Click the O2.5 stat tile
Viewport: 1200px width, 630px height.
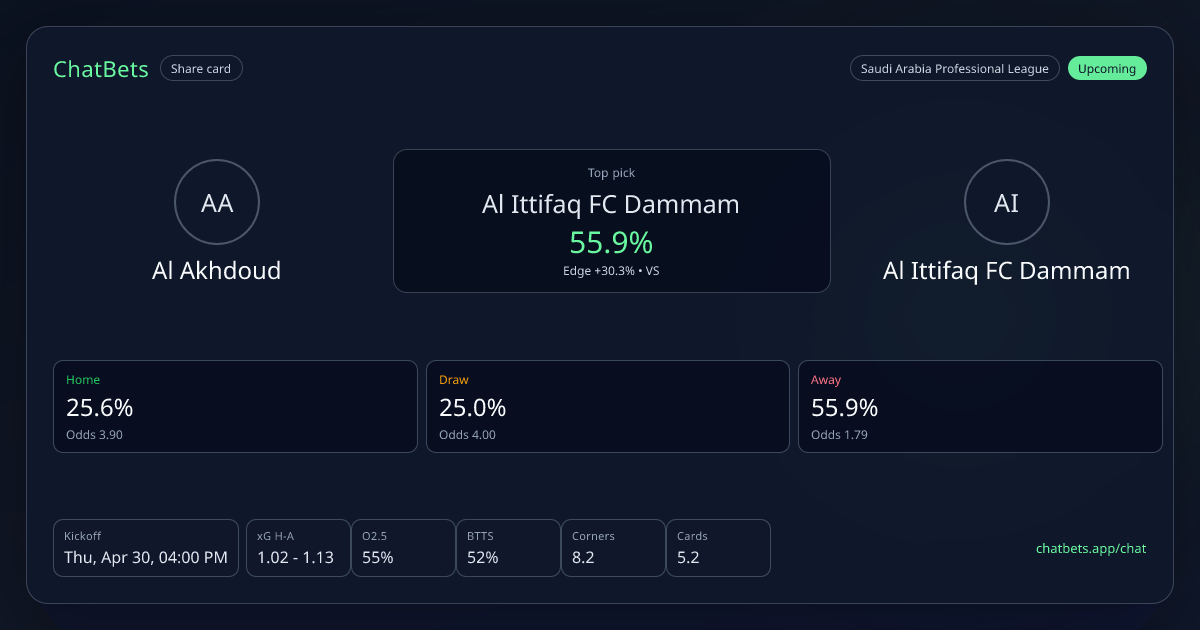[403, 548]
